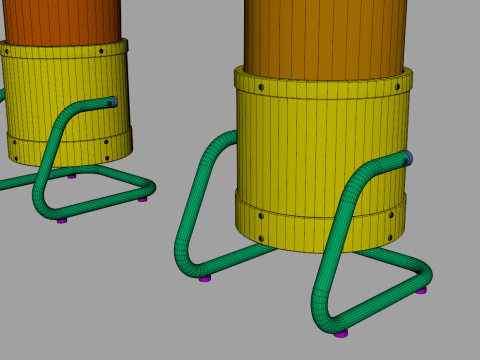
Task: Click purple foot under right stand's left bend
Action: coord(205,278)
